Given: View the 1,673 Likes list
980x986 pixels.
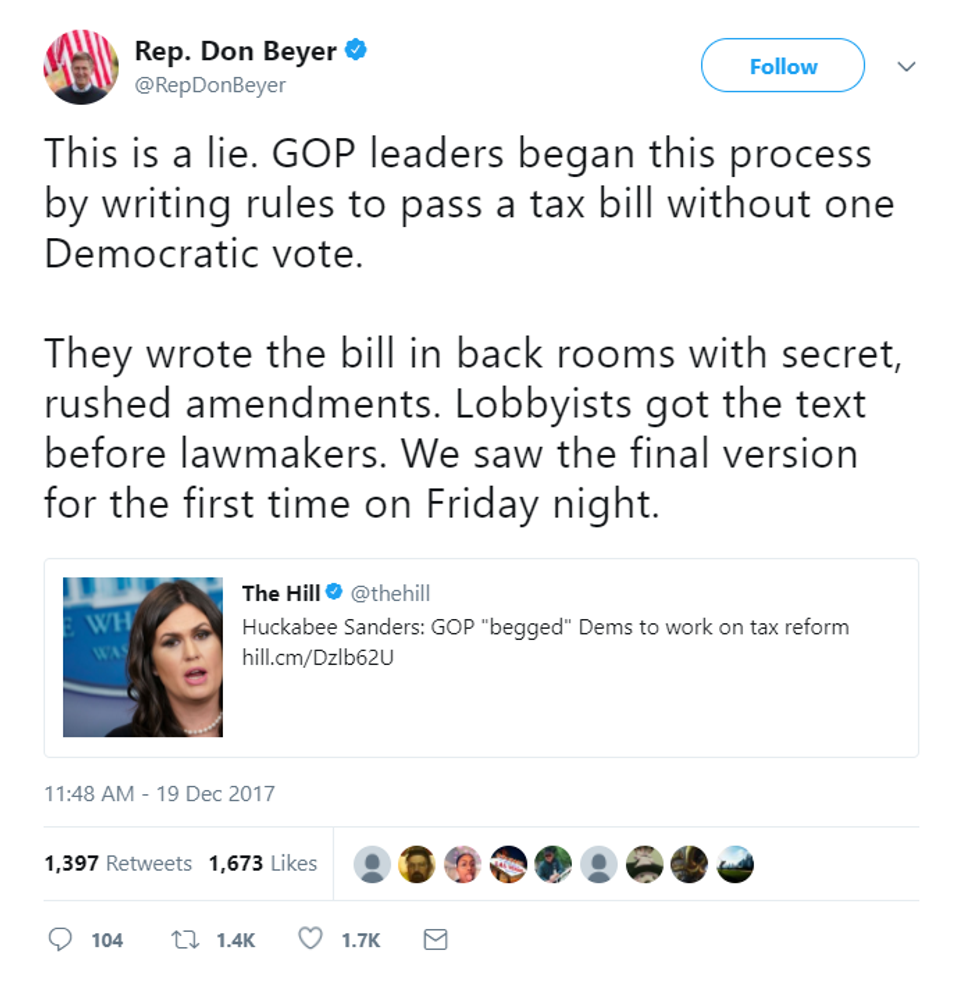Looking at the screenshot, I should [263, 863].
